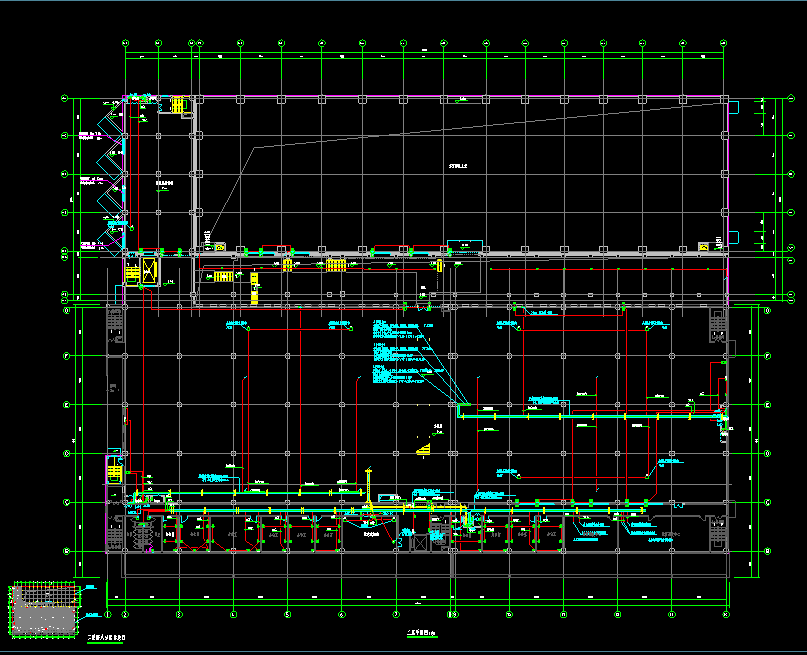Select the yellow vertical bar below the upper hall
807x655 pixels.
438,265
